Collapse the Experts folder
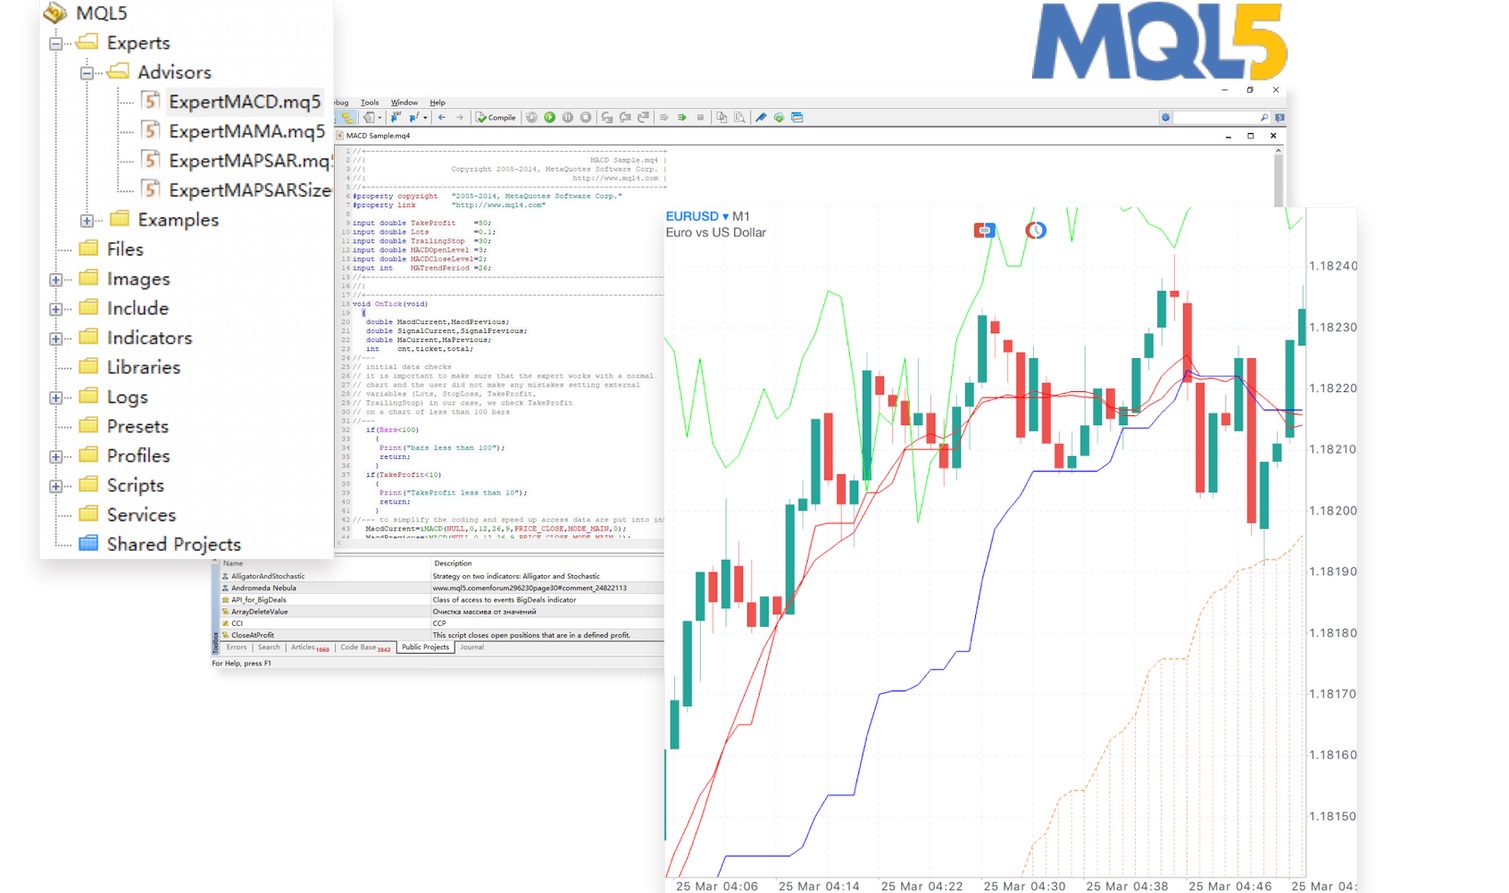 [x=56, y=43]
